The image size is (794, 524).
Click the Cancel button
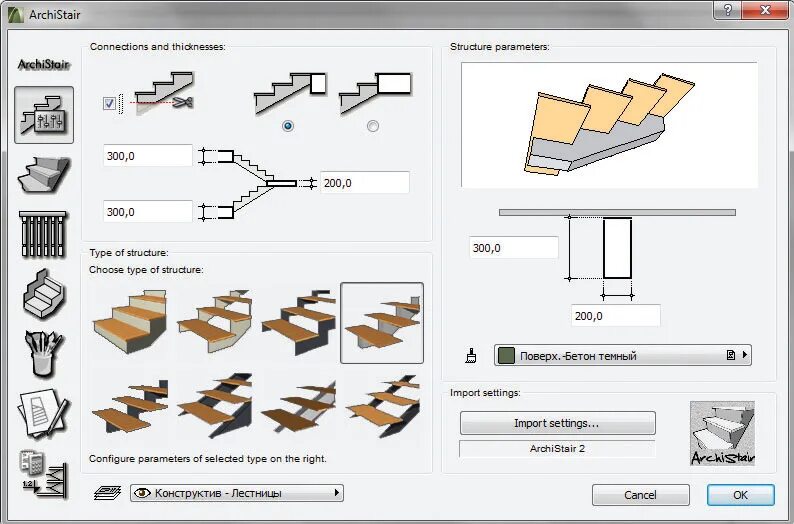pos(641,495)
